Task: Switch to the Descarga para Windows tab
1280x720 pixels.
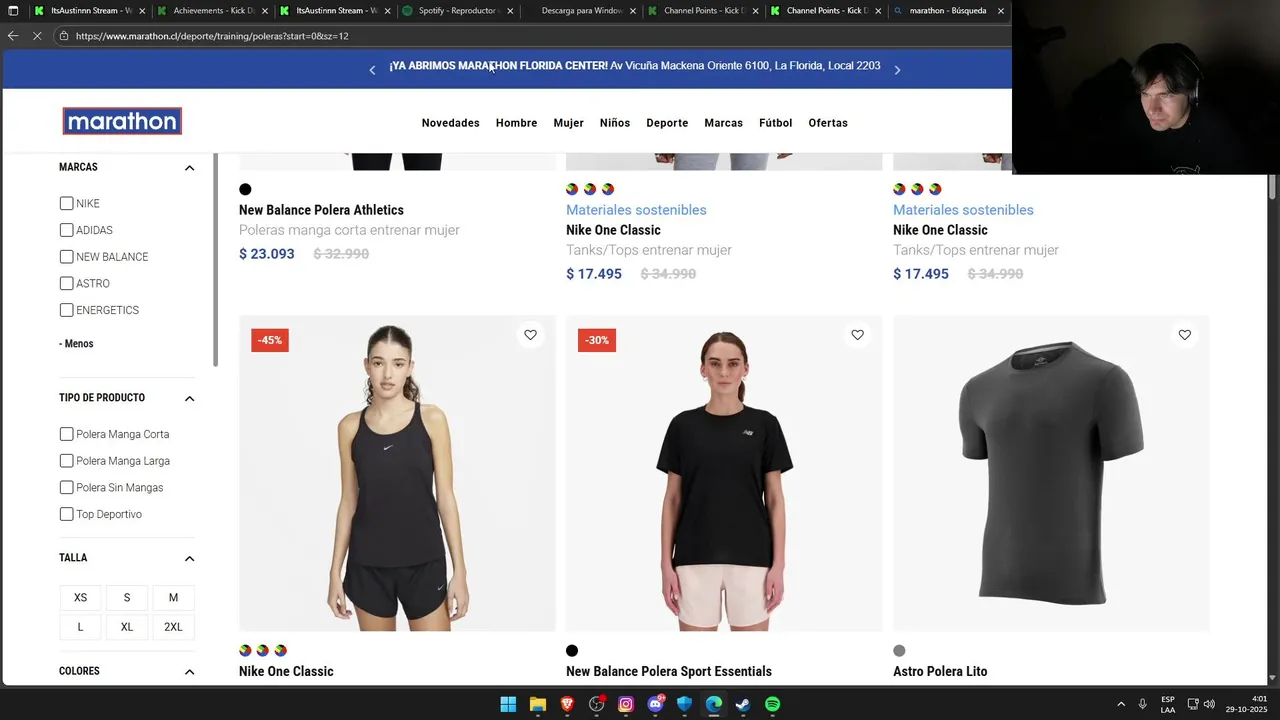Action: click(x=580, y=11)
